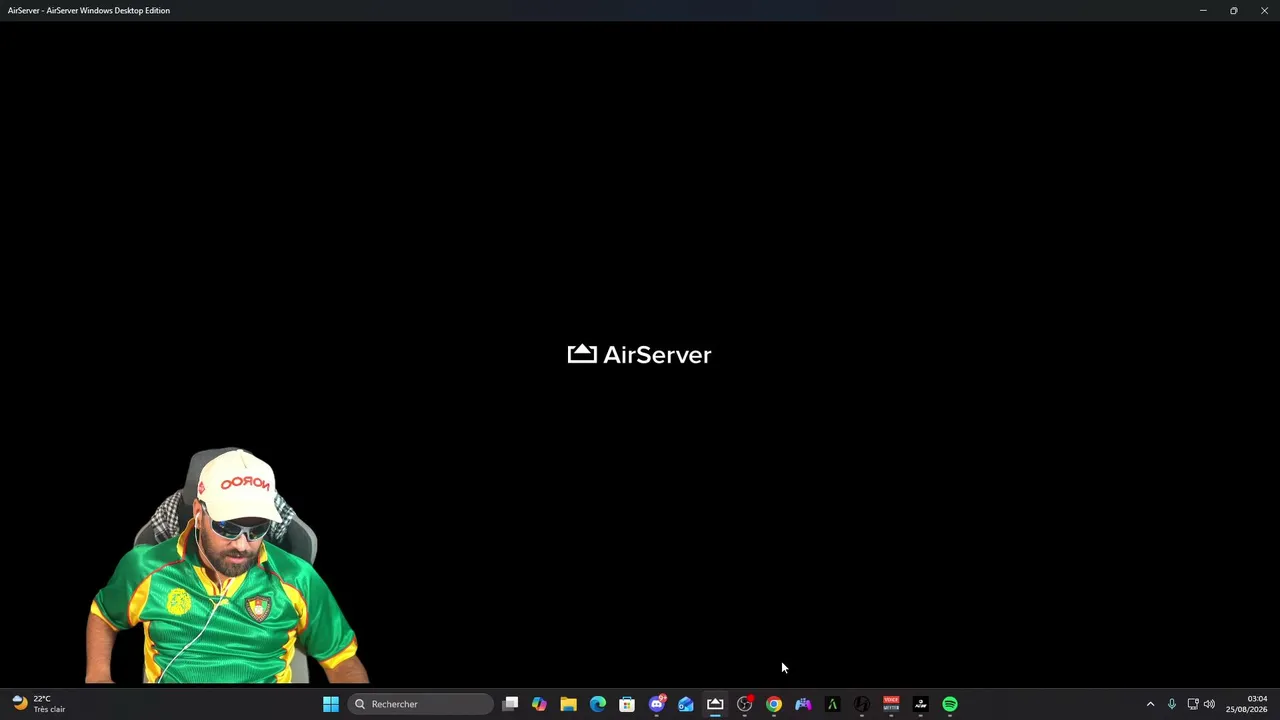
Task: Open the Windows Start menu
Action: coord(331,704)
